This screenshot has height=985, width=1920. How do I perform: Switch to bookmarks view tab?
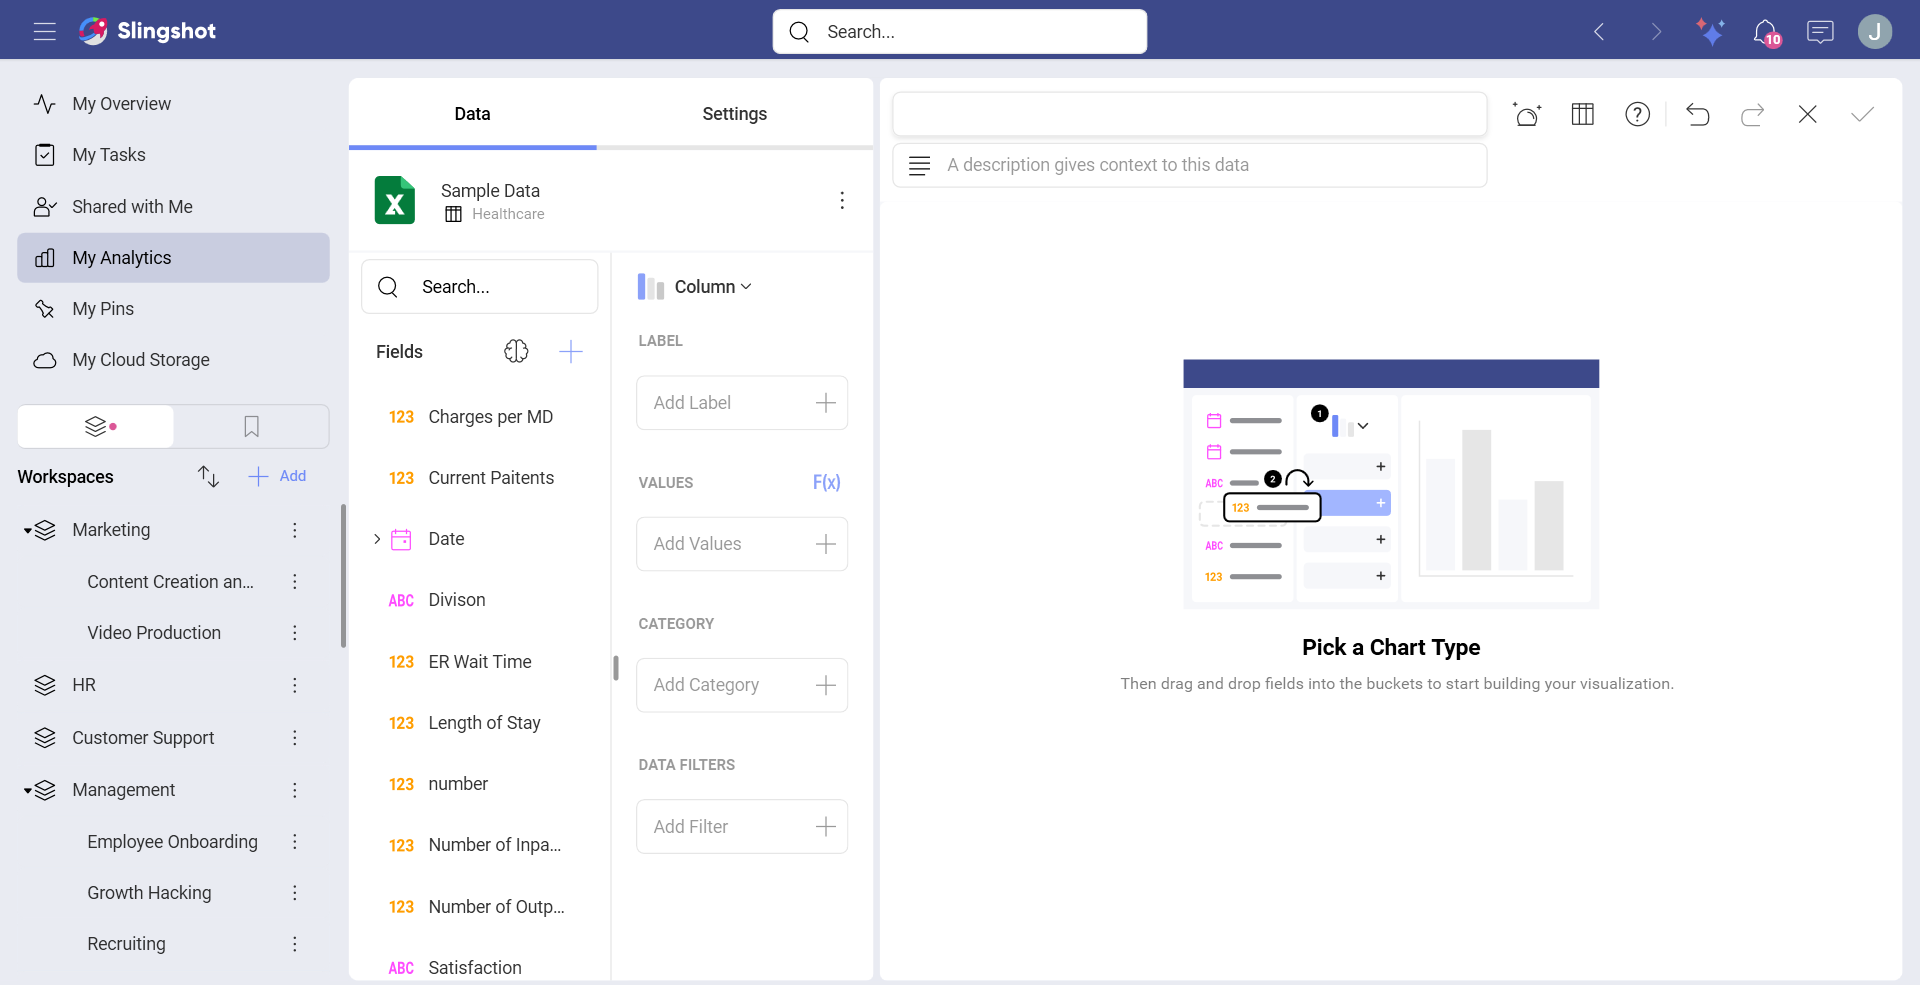[x=251, y=427]
